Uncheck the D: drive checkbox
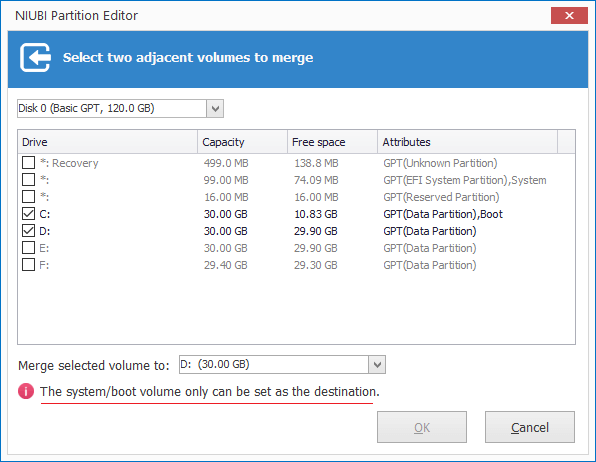Viewport: 596px width, 462px height. 29,231
